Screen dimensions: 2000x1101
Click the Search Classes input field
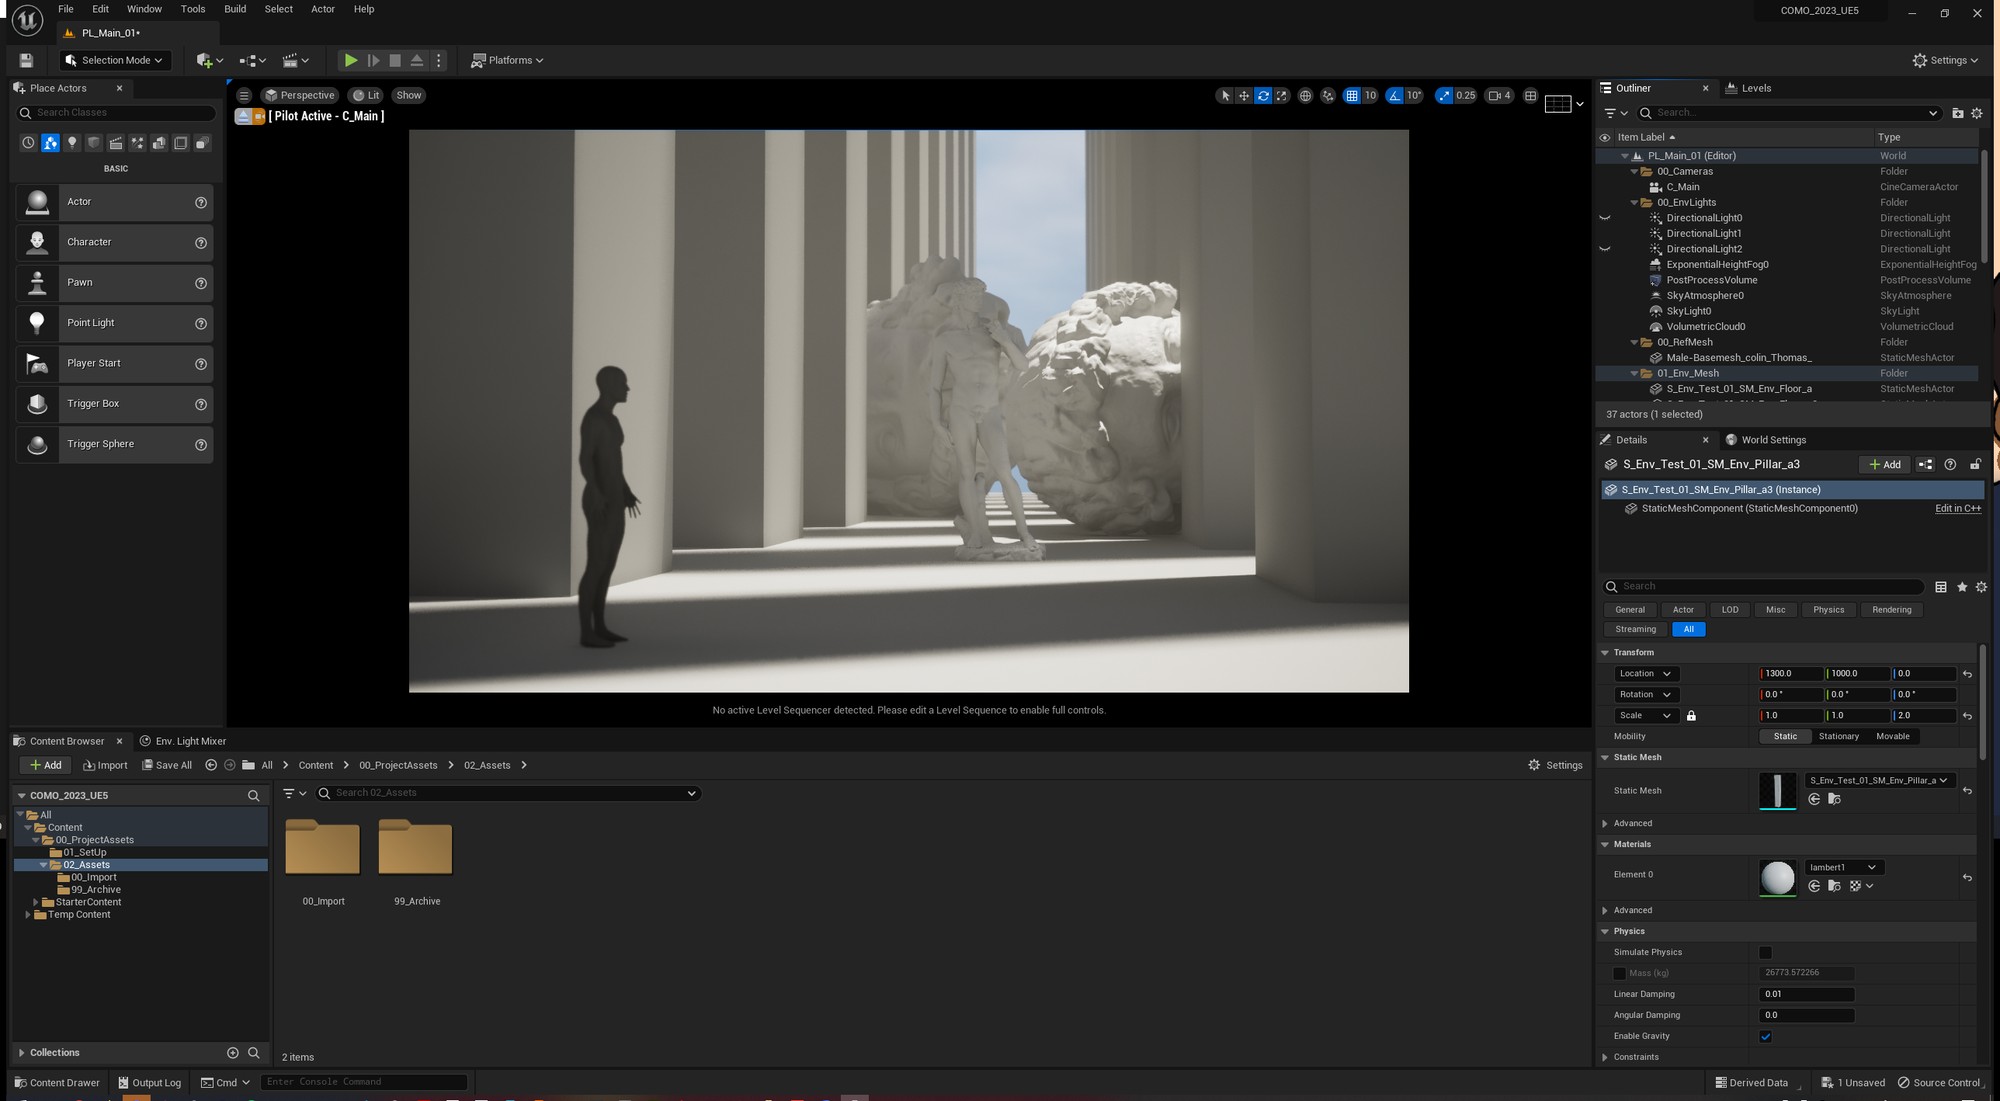pyautogui.click(x=116, y=113)
